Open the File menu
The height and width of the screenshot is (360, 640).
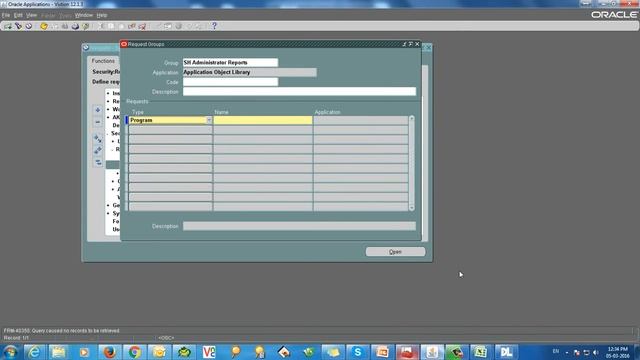[x=6, y=15]
